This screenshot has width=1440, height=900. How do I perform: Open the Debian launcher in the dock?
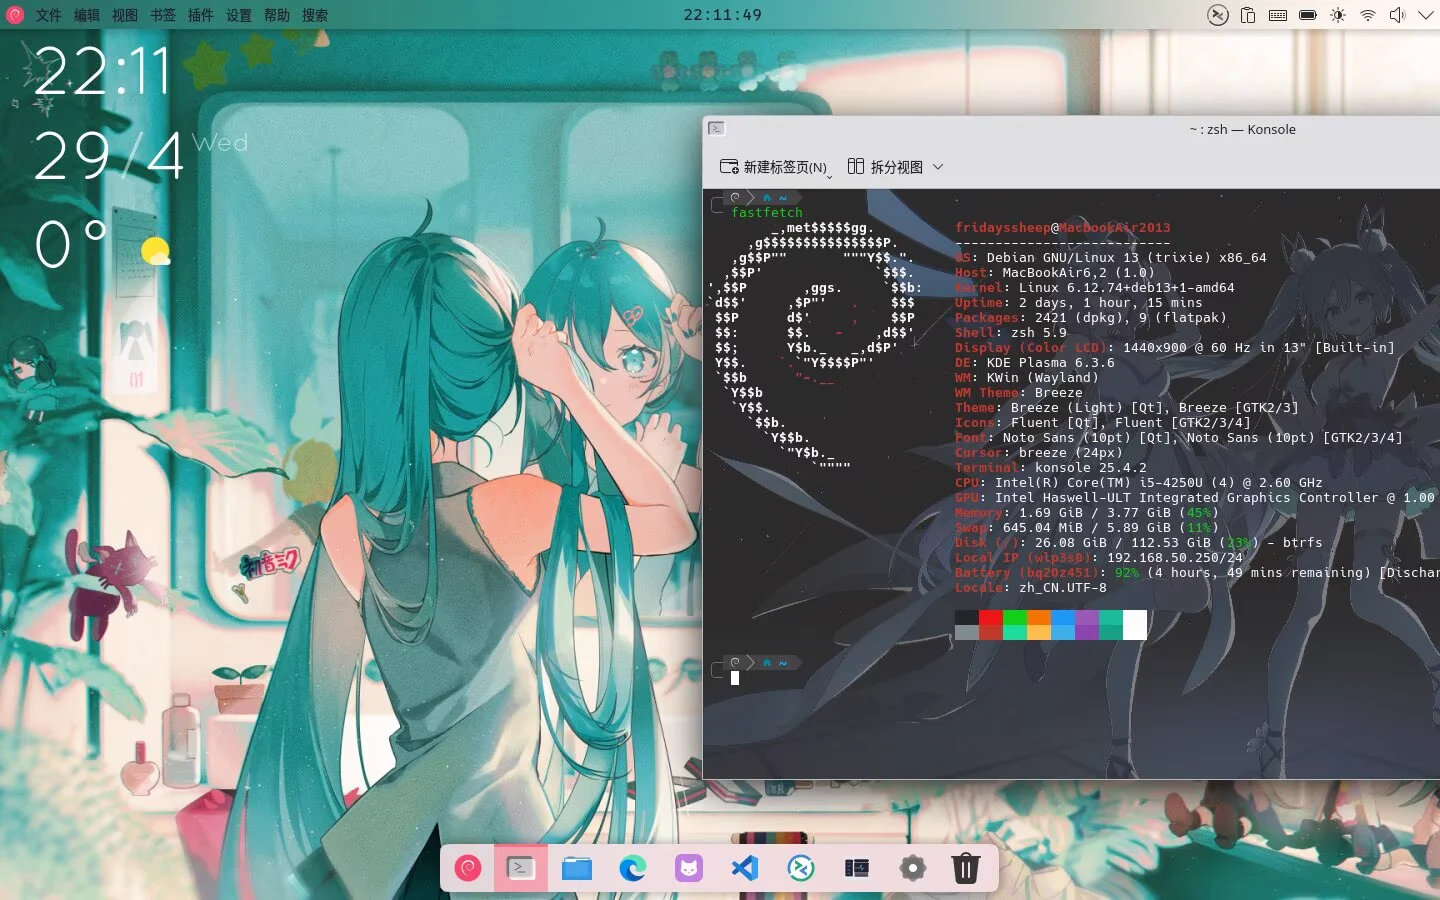(x=468, y=868)
